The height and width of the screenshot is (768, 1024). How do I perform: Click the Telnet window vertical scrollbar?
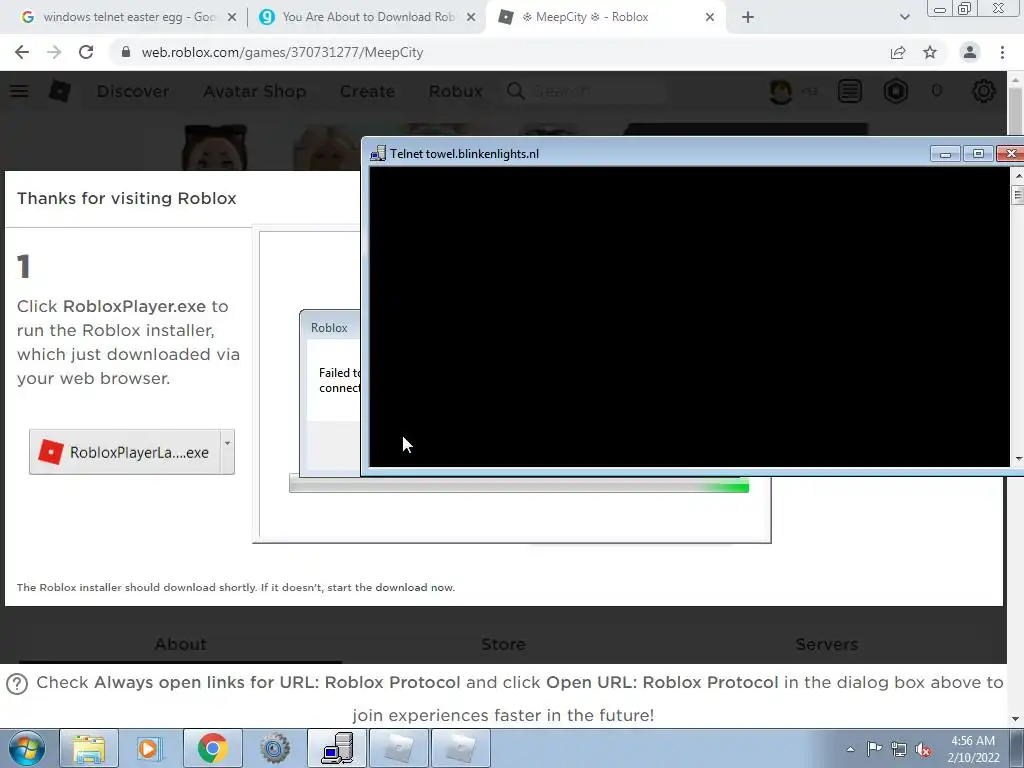1017,317
